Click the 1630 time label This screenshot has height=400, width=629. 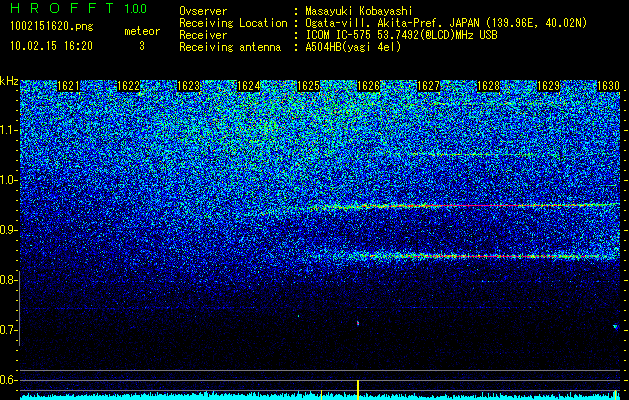click(x=609, y=86)
